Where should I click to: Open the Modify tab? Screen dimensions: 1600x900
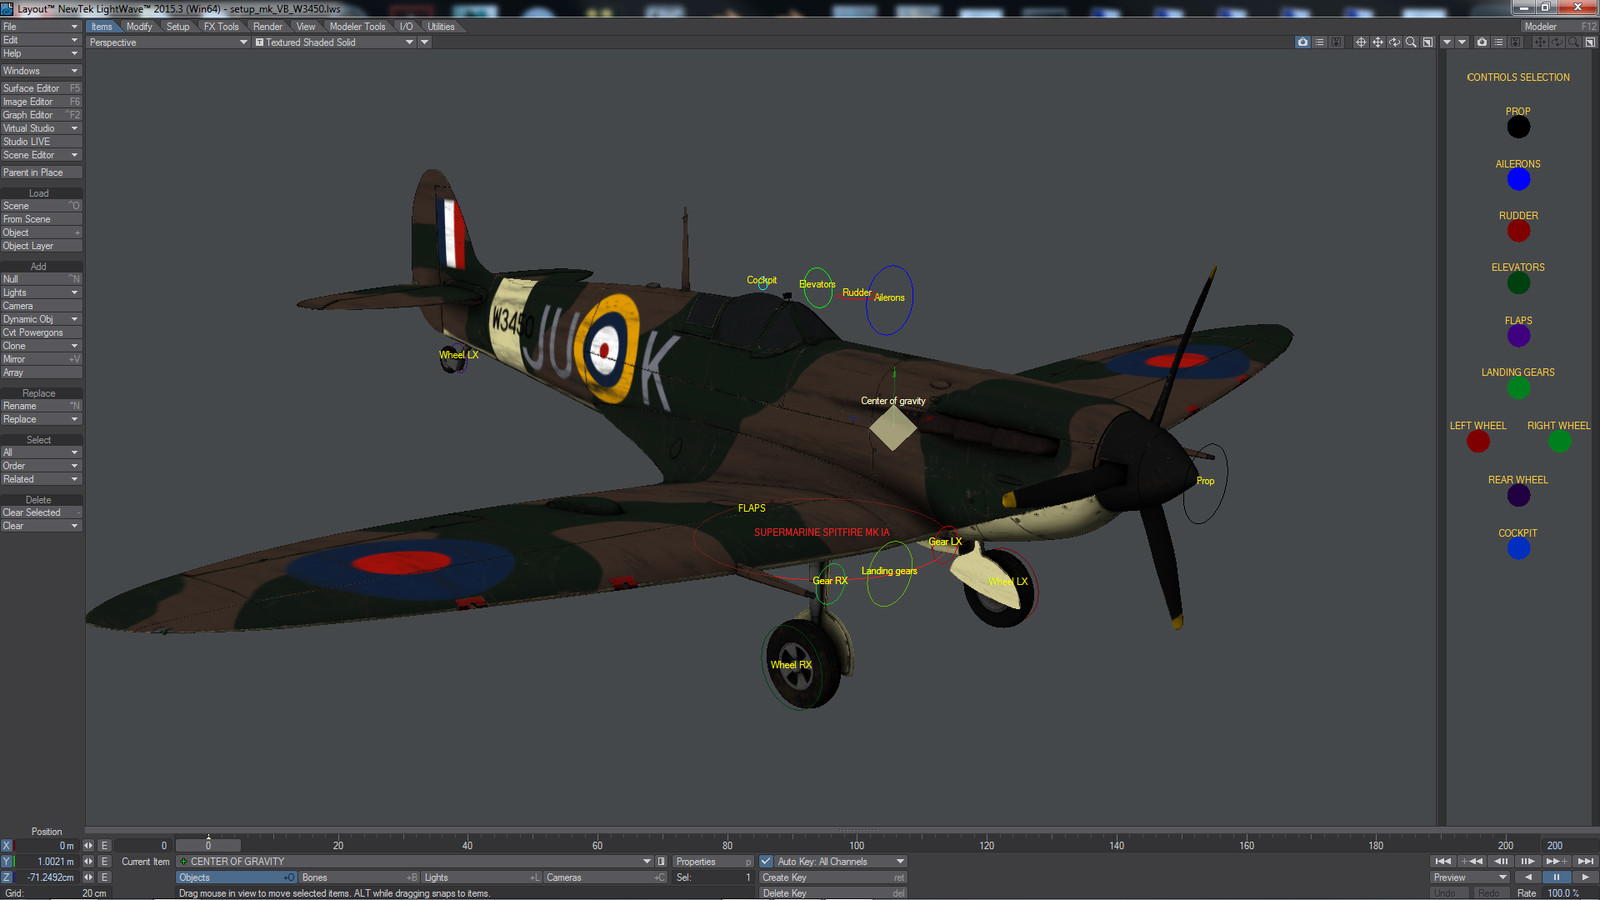(139, 27)
